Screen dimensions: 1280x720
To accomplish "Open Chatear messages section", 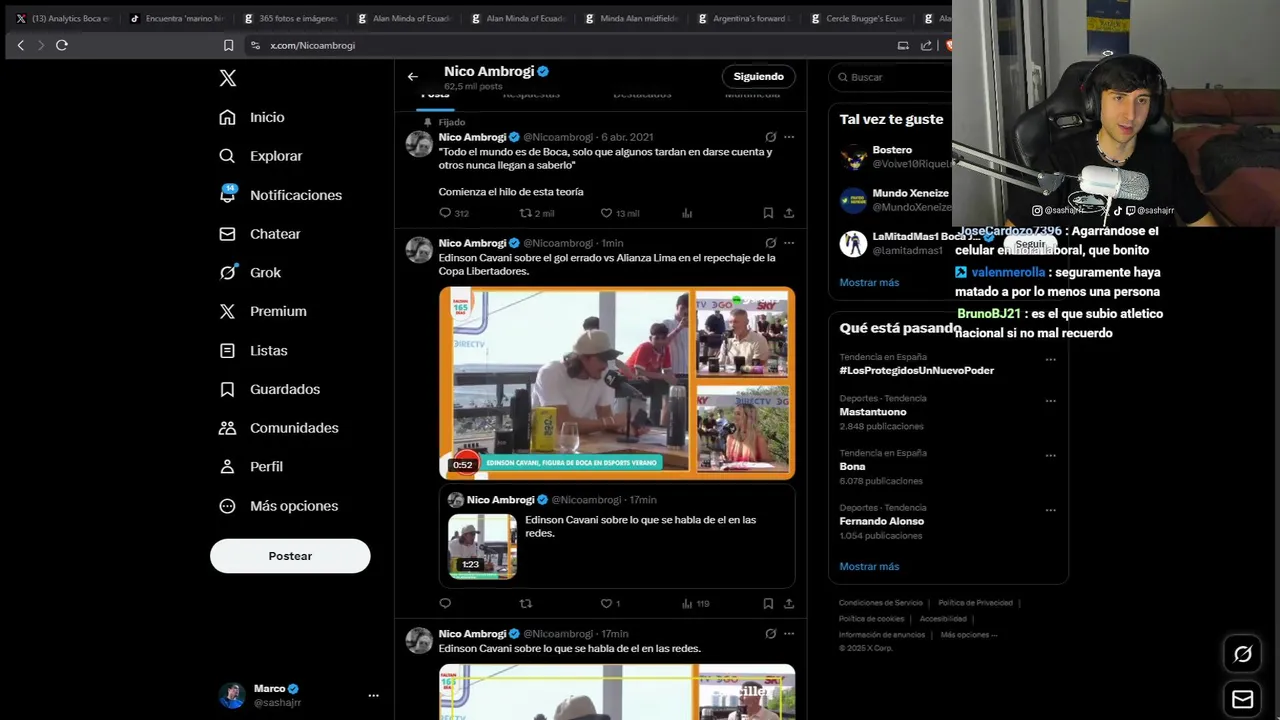I will coord(260,234).
